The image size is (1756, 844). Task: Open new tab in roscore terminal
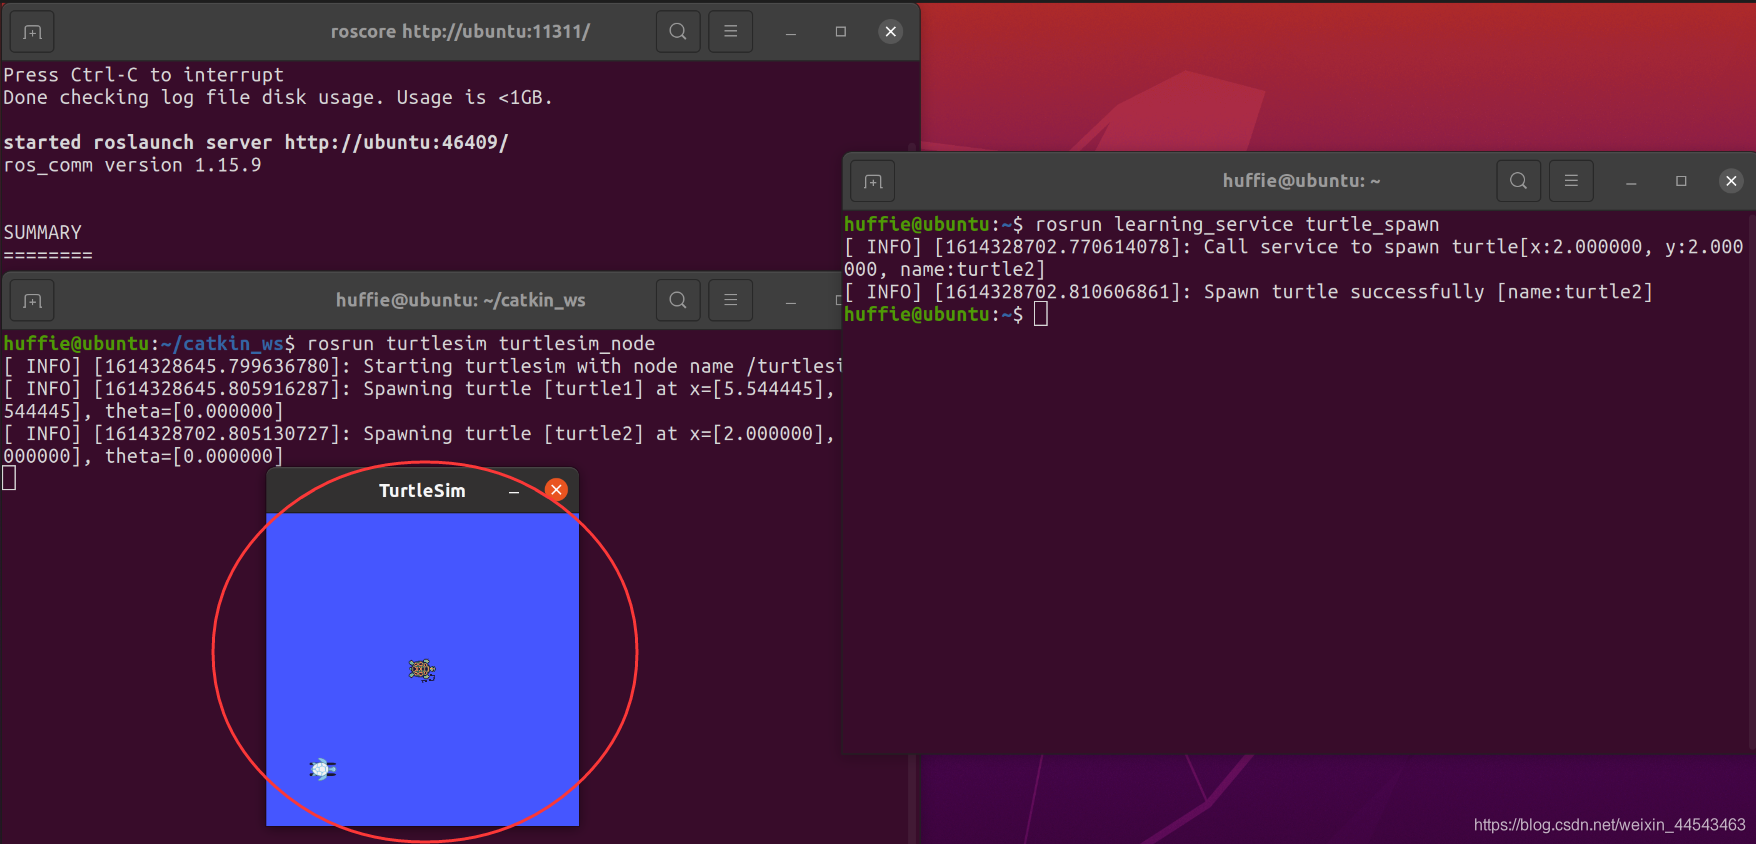click(x=33, y=32)
